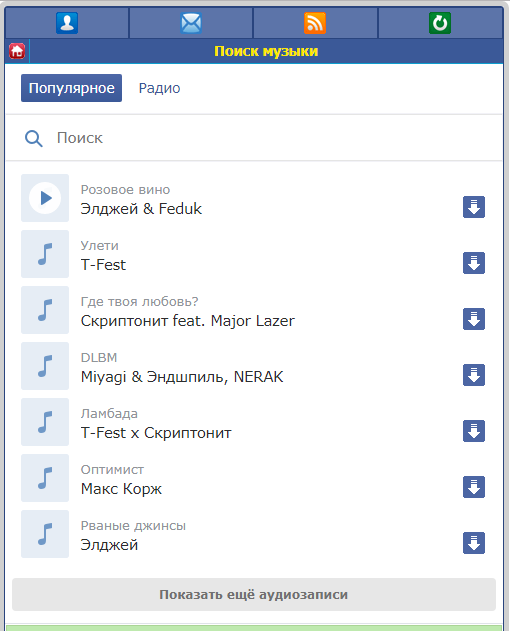Open the orange RSS feed icon

point(315,23)
